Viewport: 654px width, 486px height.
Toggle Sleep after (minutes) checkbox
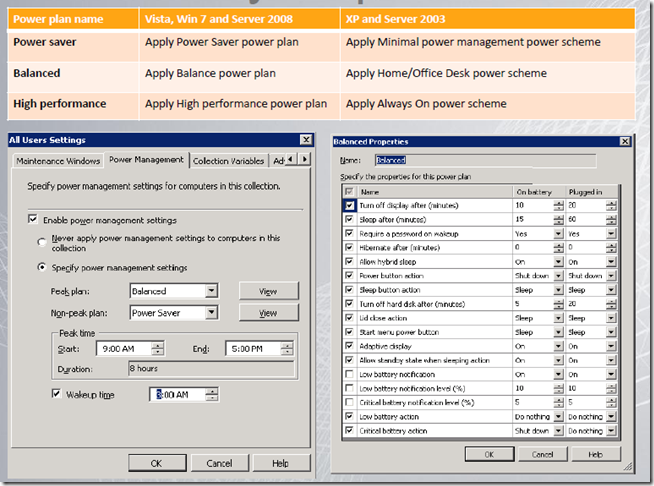click(x=349, y=219)
